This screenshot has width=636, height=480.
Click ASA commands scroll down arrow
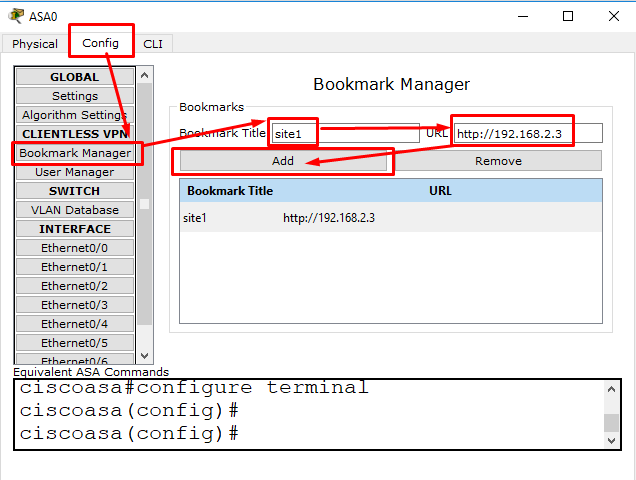(x=612, y=441)
